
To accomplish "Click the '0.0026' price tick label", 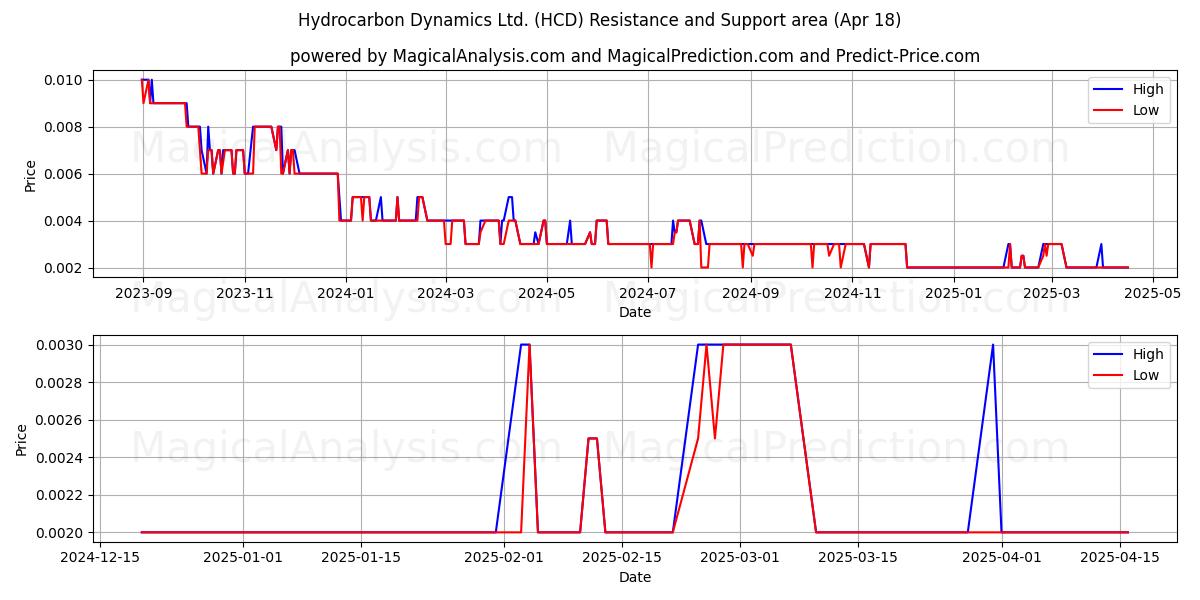I will coord(62,420).
